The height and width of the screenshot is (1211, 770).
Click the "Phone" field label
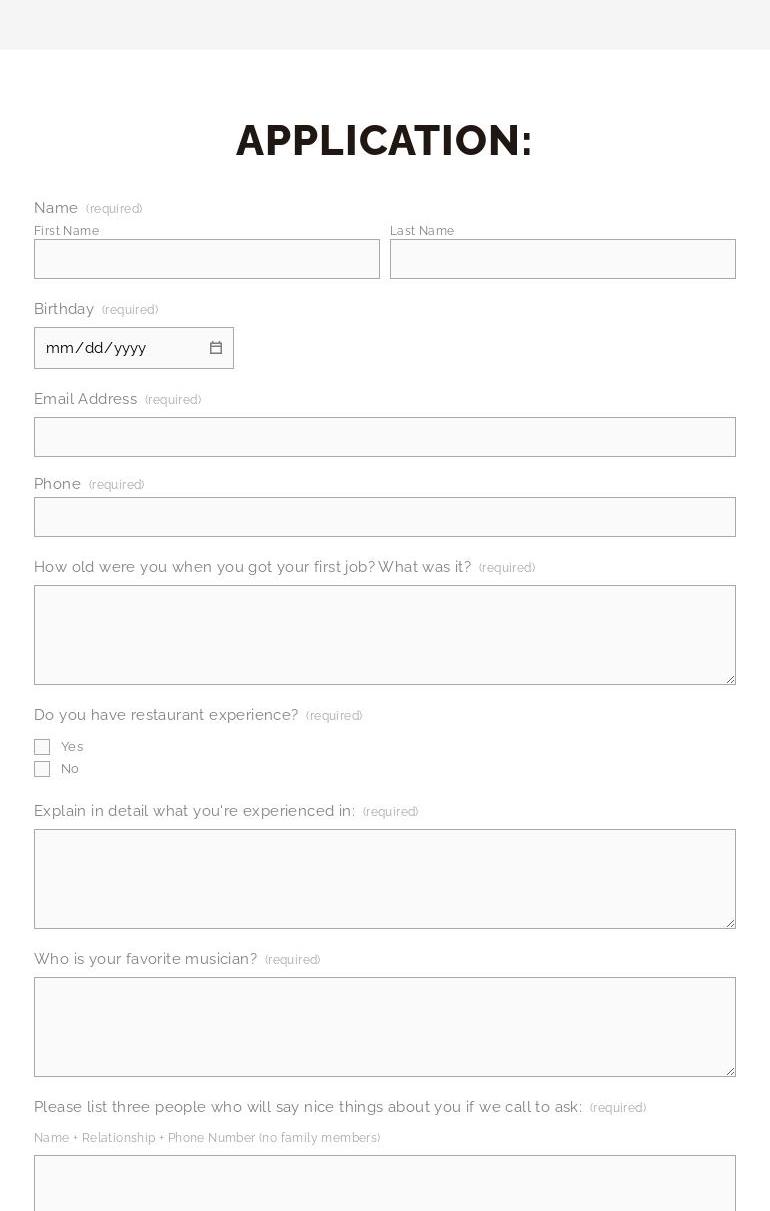[x=58, y=484]
